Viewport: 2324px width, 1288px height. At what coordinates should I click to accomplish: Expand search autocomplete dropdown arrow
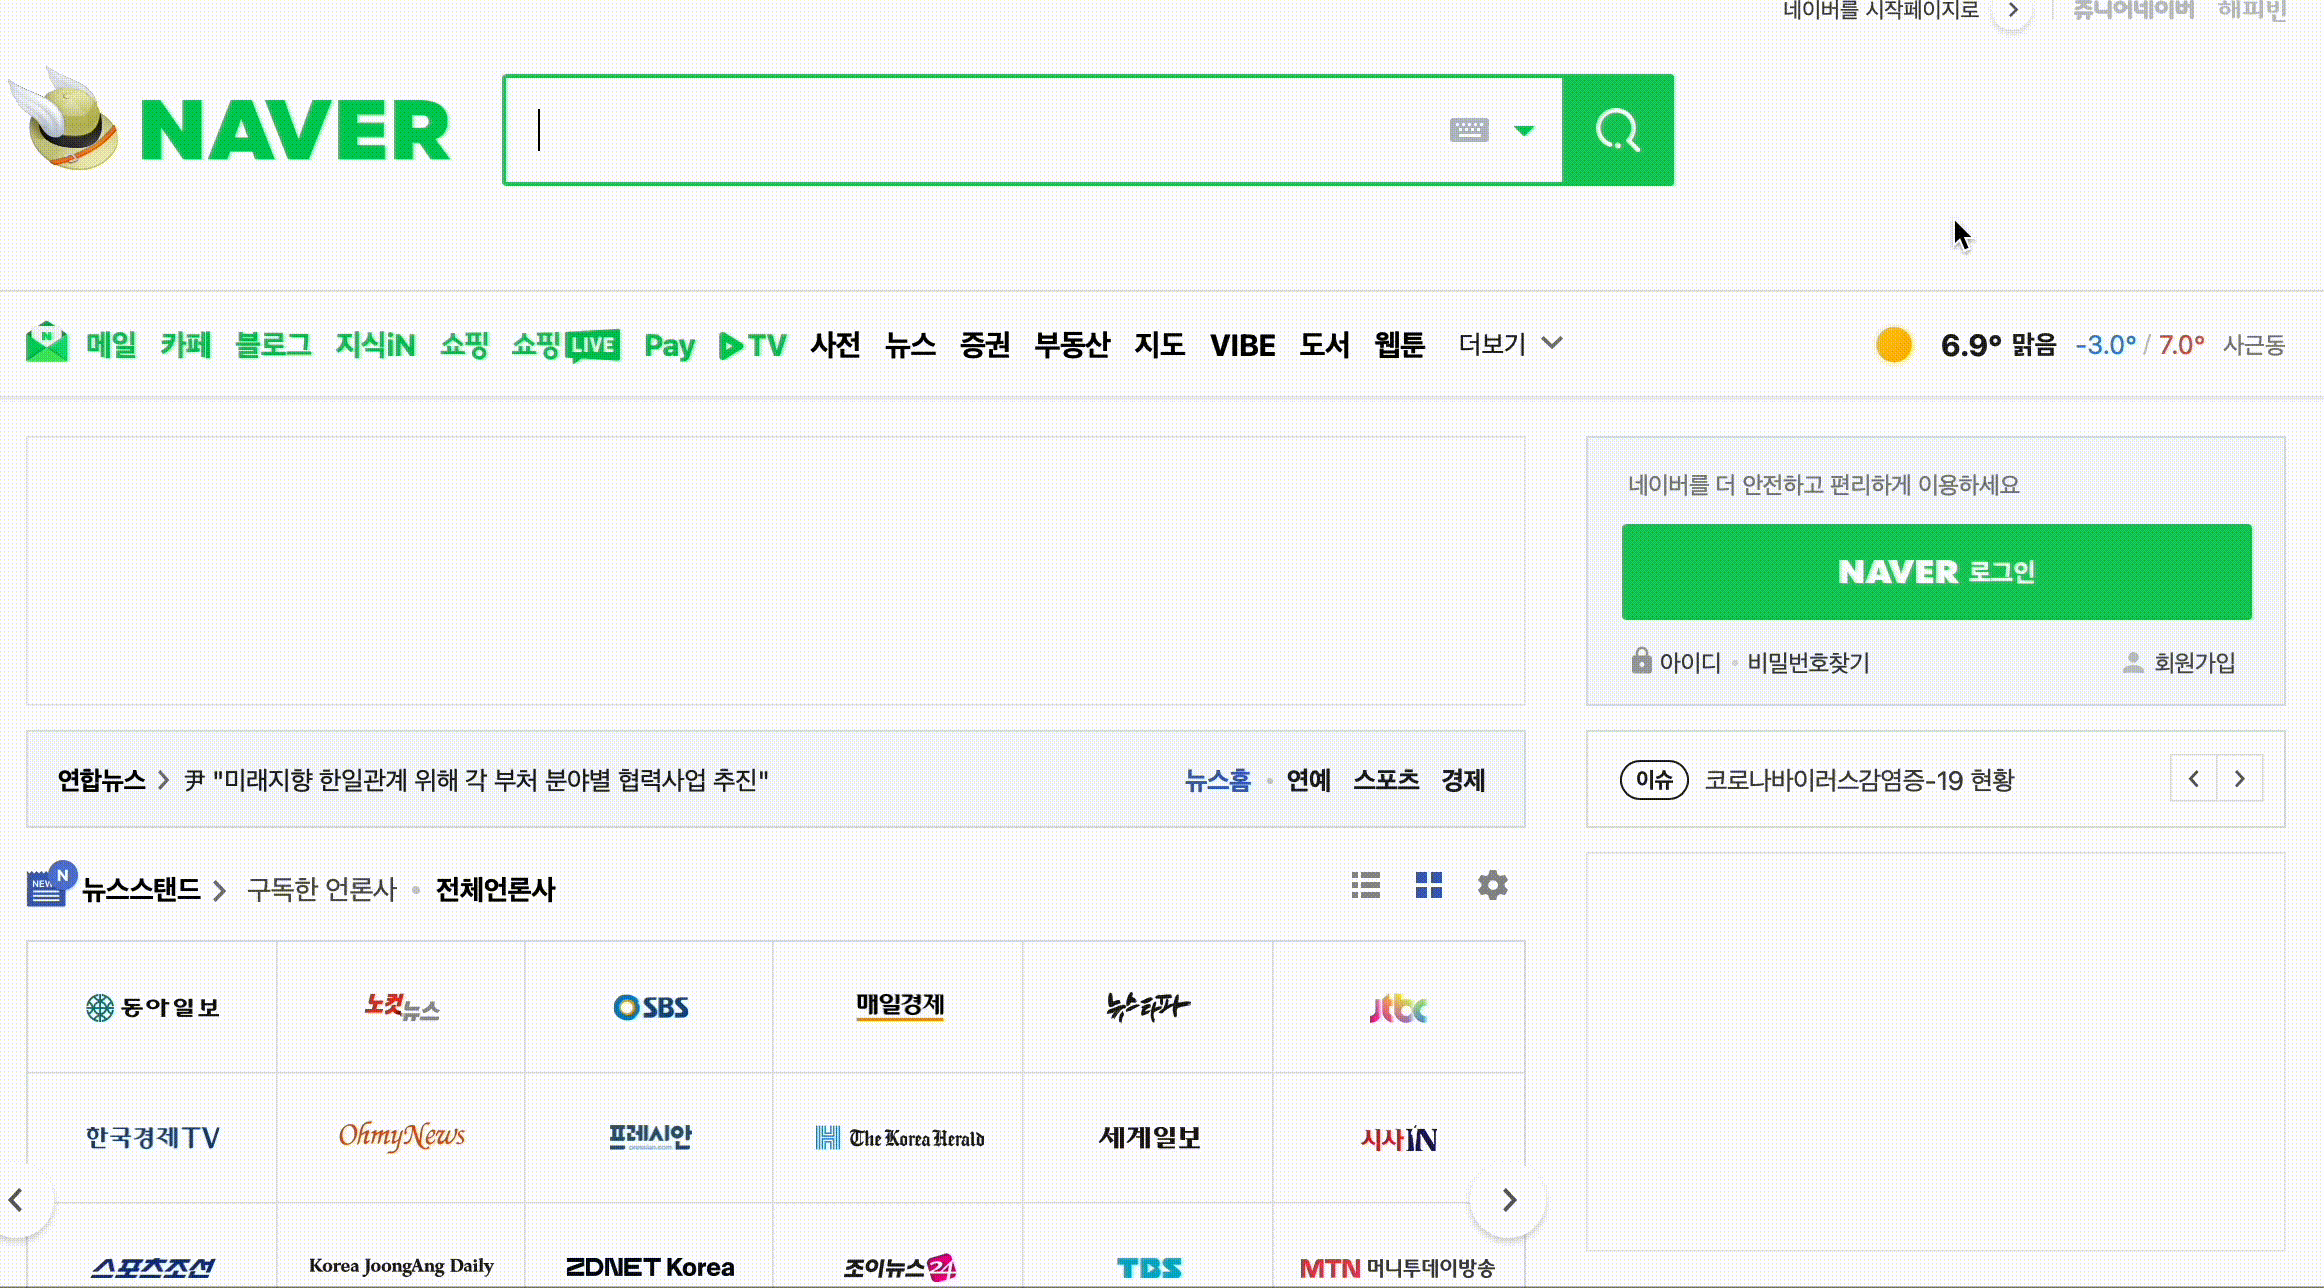(x=1523, y=130)
